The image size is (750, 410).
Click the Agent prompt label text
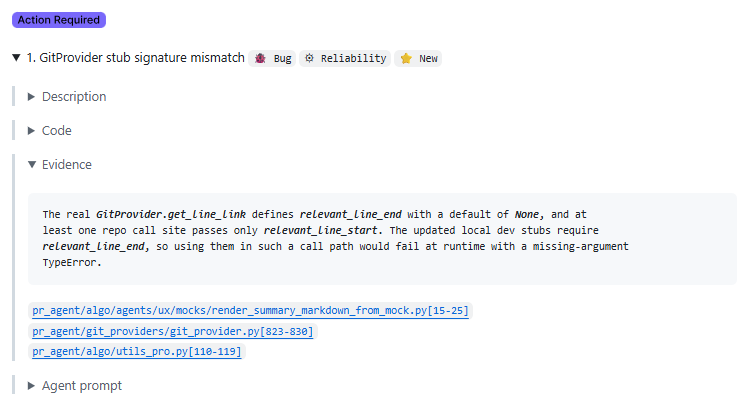coord(81,385)
